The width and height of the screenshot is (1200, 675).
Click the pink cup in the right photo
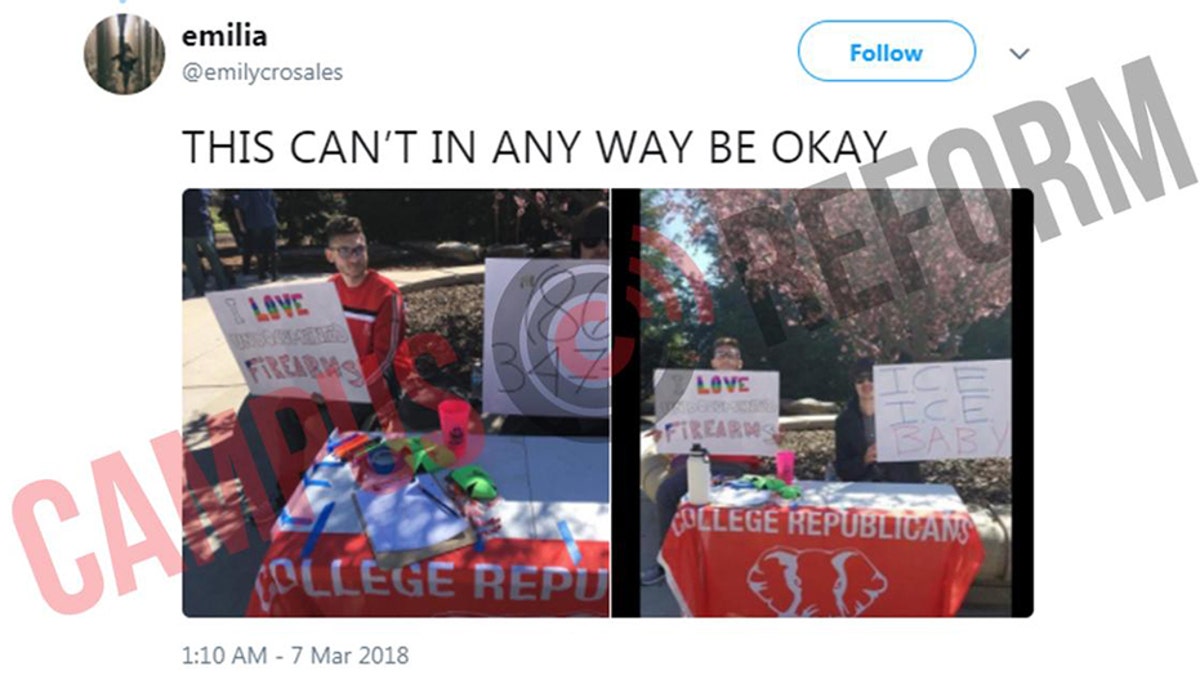point(785,467)
